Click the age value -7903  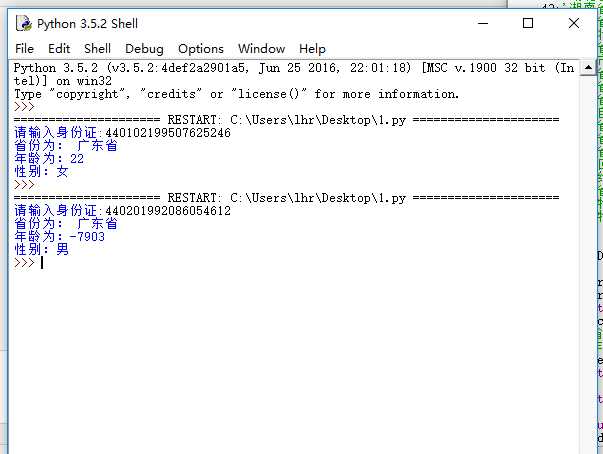[x=87, y=236]
